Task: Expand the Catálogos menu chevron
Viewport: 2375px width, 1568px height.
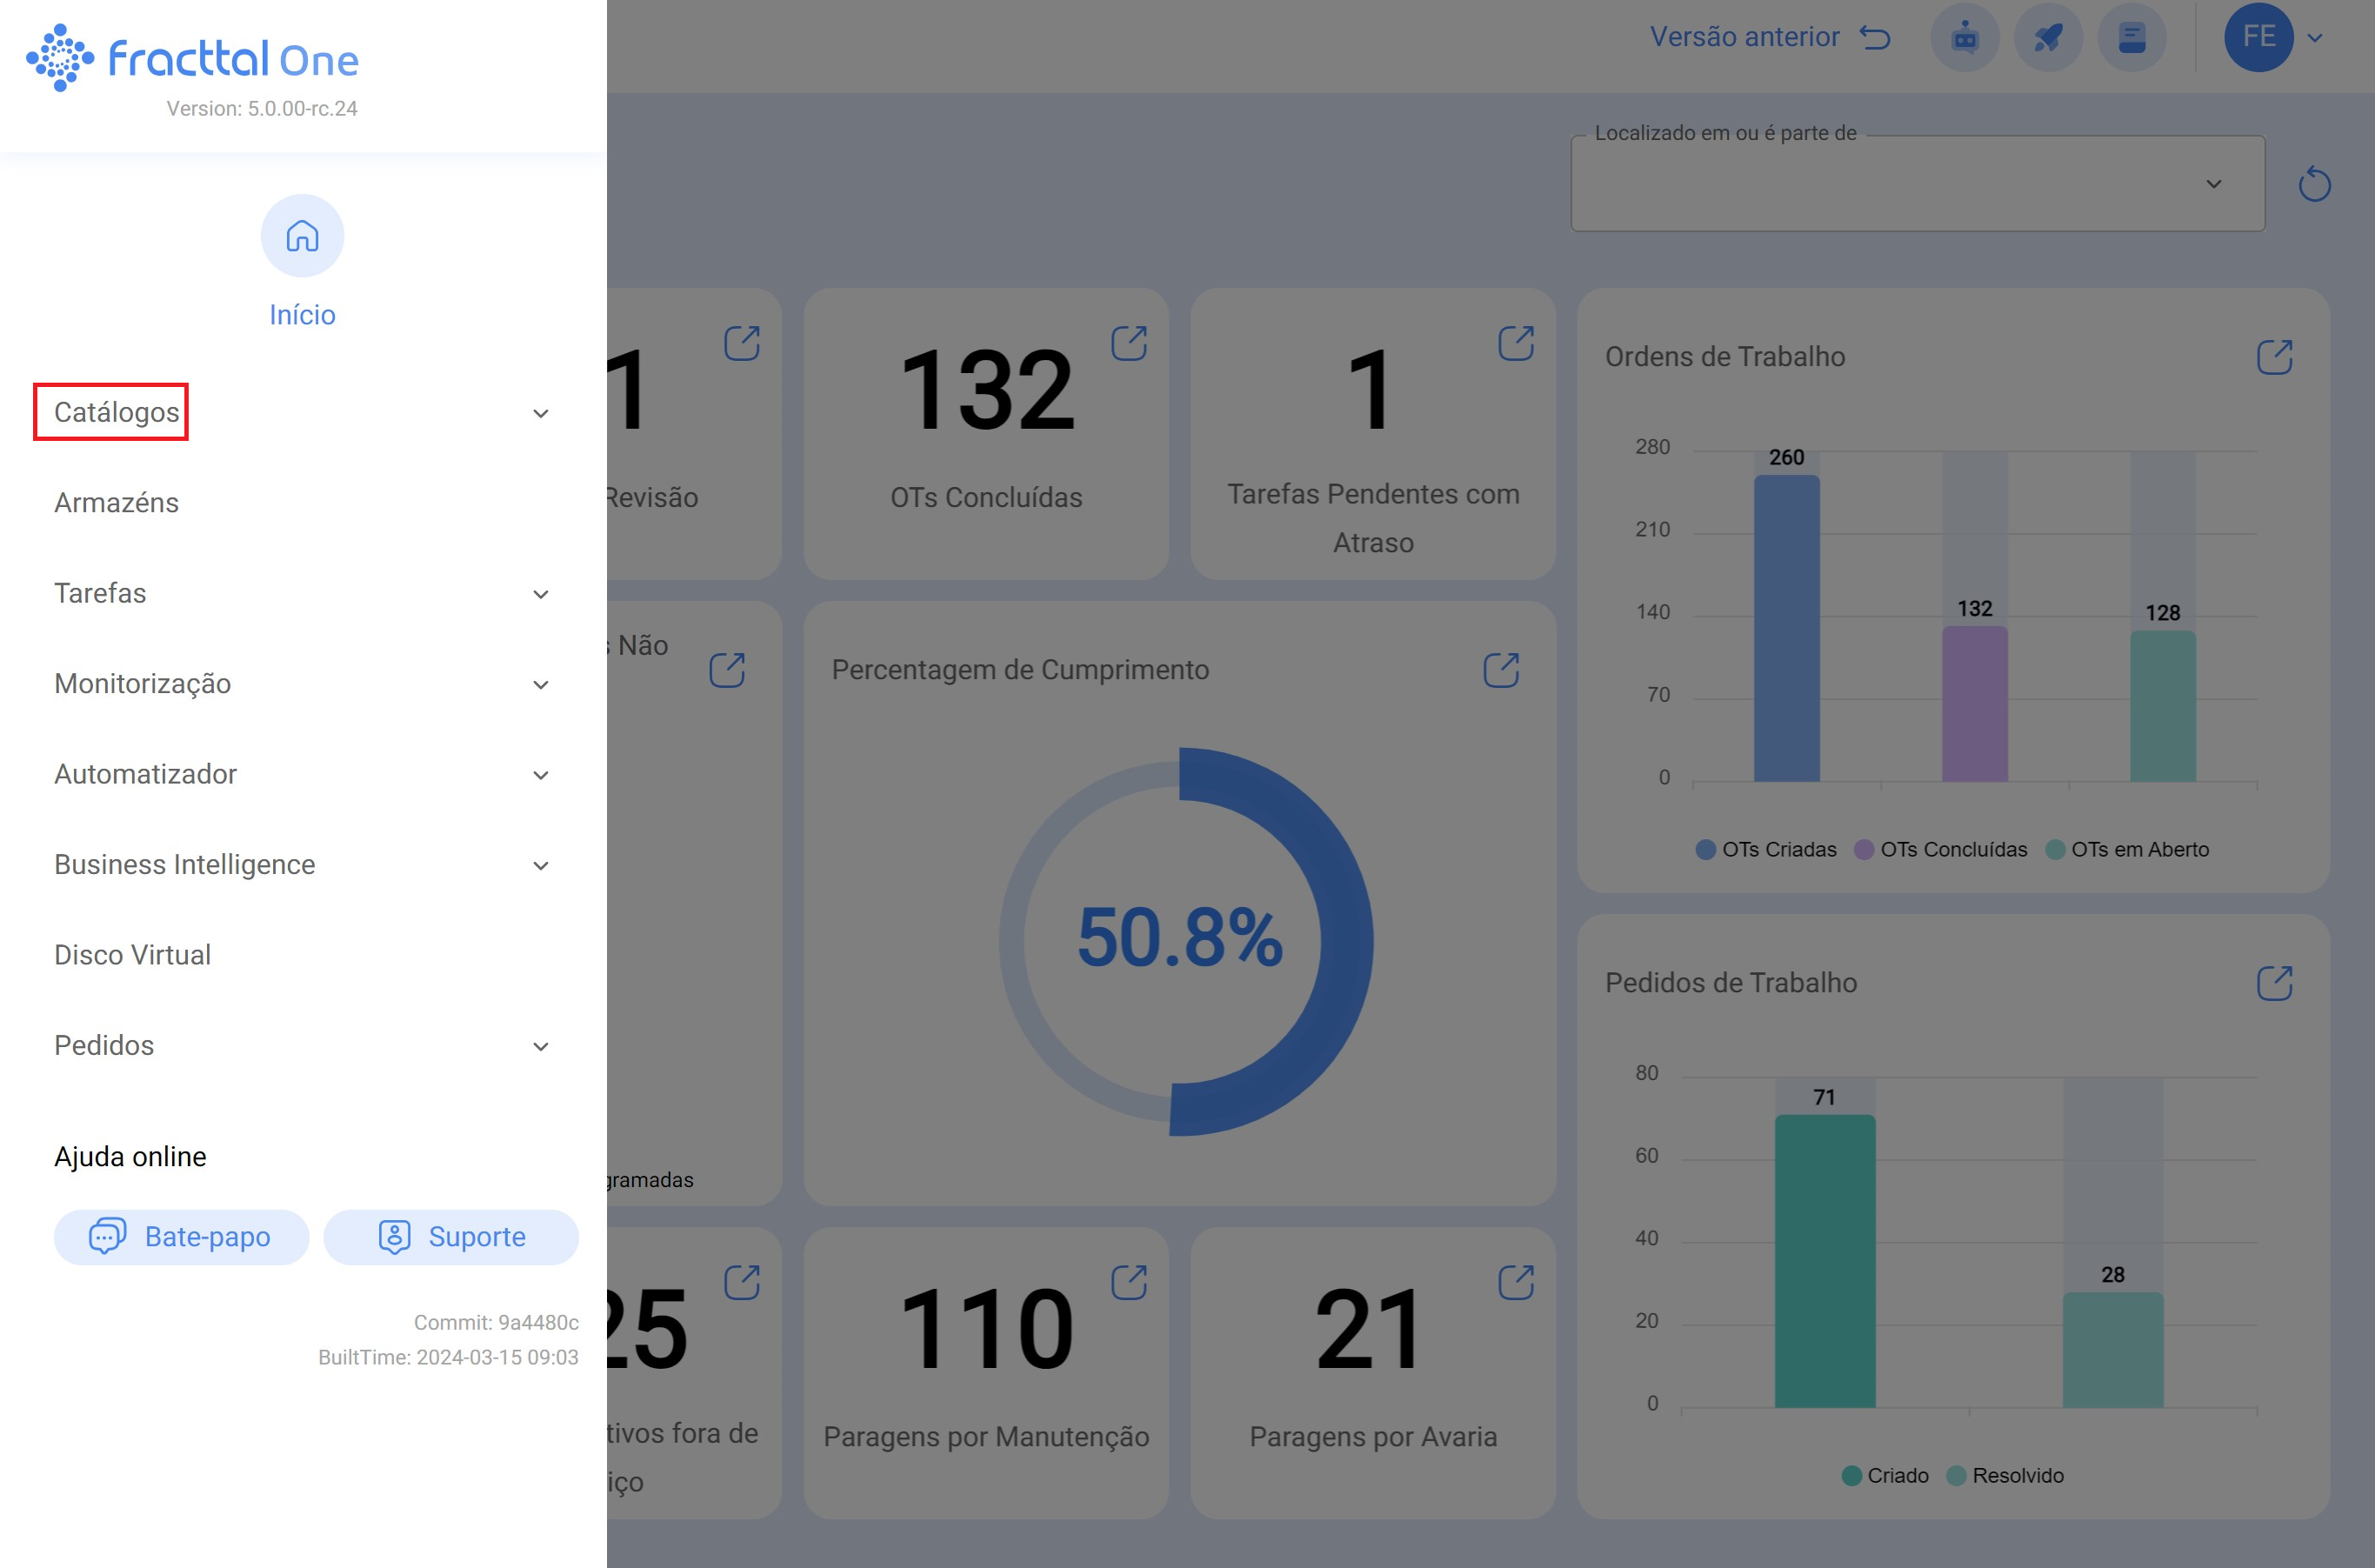Action: (x=540, y=413)
